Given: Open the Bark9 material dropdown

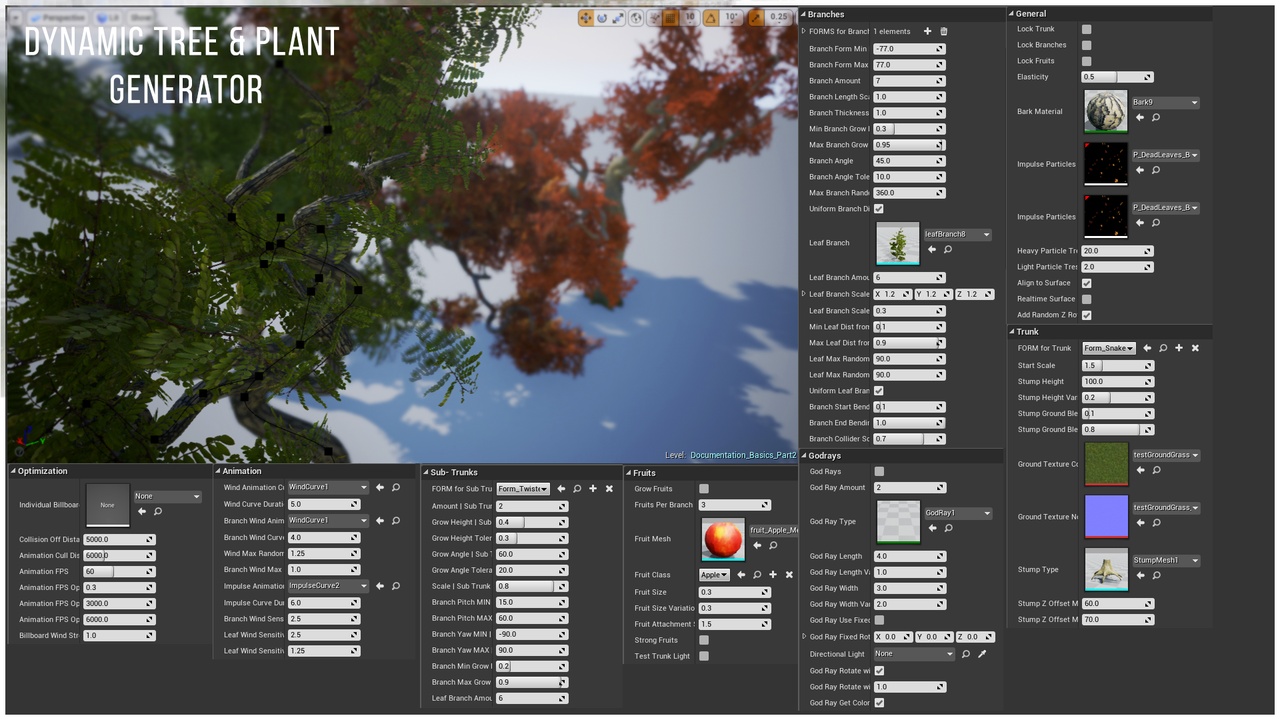Looking at the screenshot, I should click(1164, 102).
